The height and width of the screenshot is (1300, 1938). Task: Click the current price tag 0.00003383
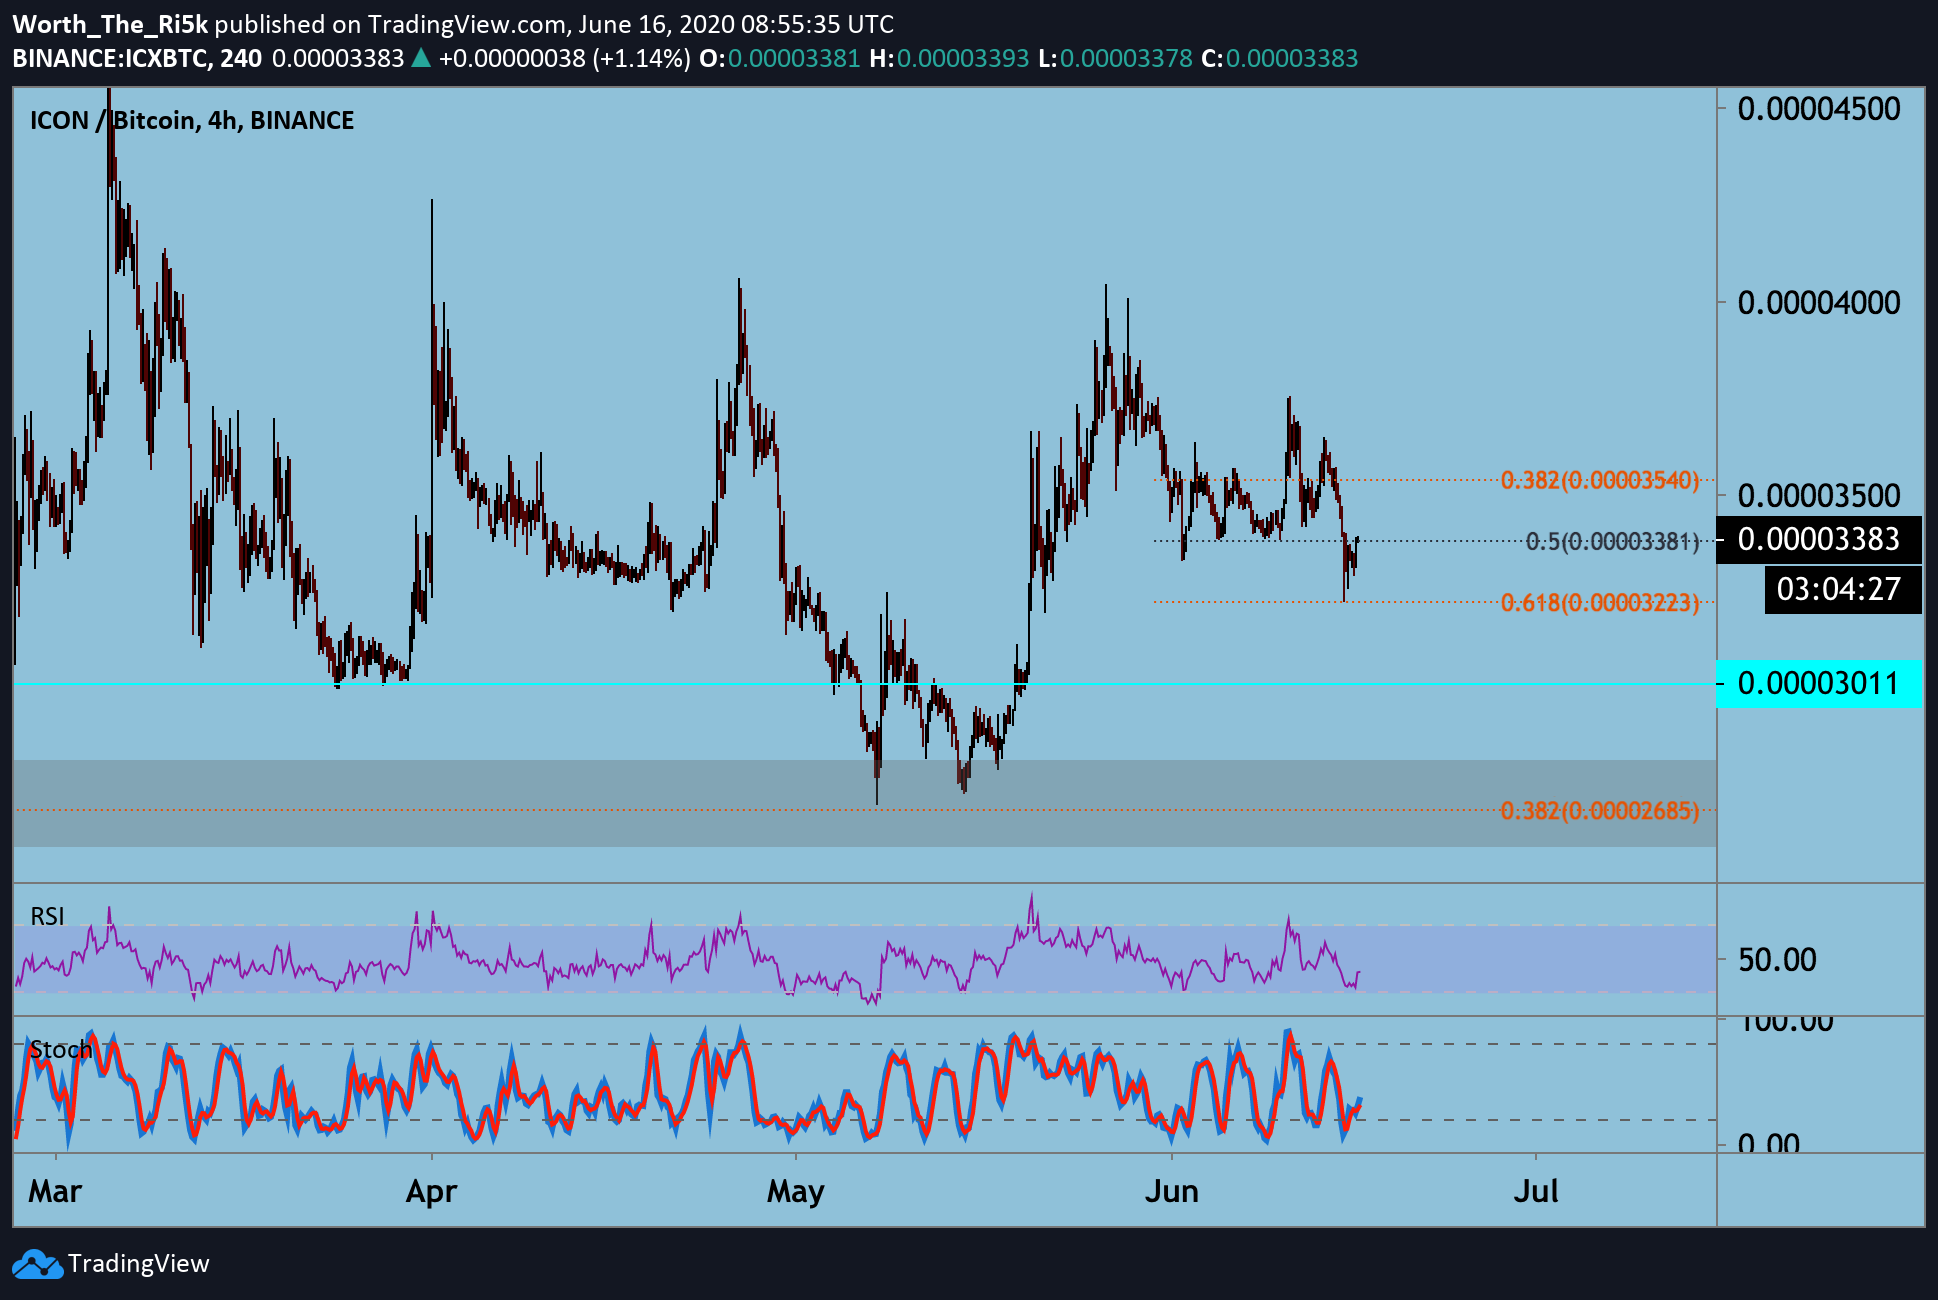pos(1818,540)
